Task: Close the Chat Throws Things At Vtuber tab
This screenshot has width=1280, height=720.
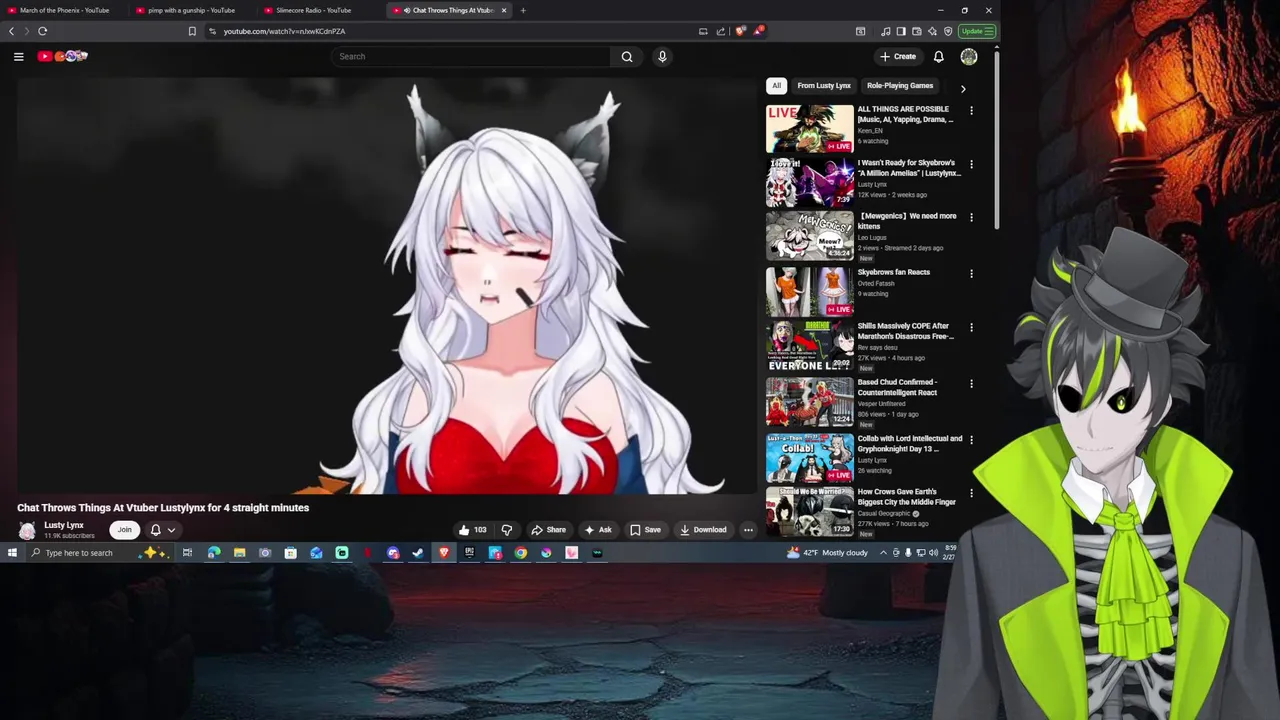Action: click(504, 10)
